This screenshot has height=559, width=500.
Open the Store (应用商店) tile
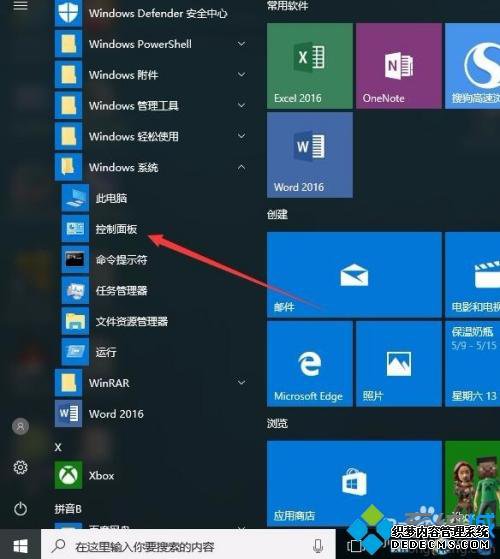(354, 483)
